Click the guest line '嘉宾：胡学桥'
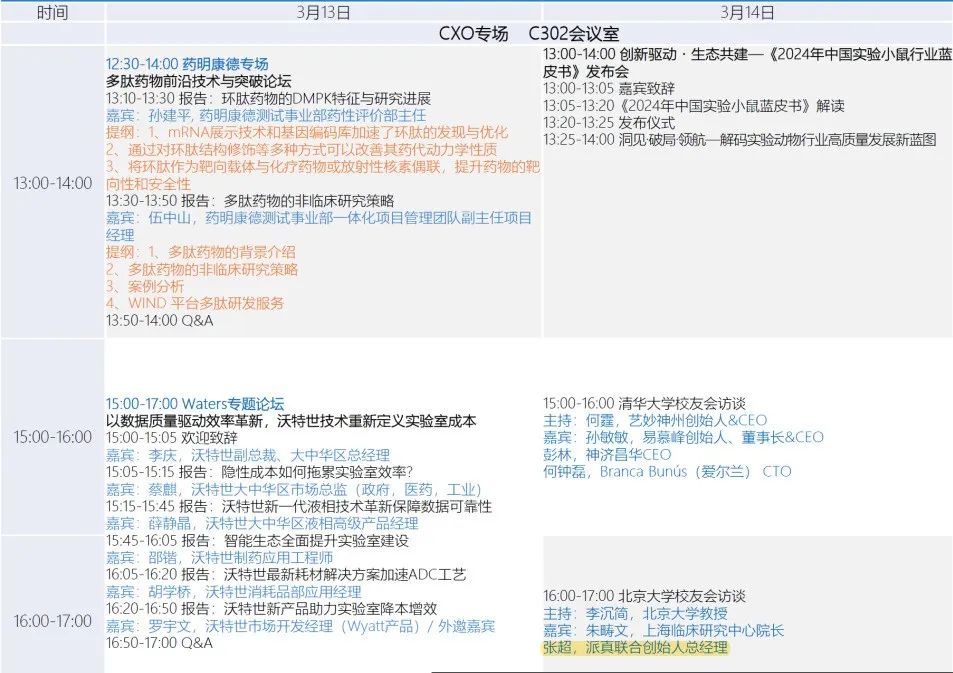 (234, 592)
